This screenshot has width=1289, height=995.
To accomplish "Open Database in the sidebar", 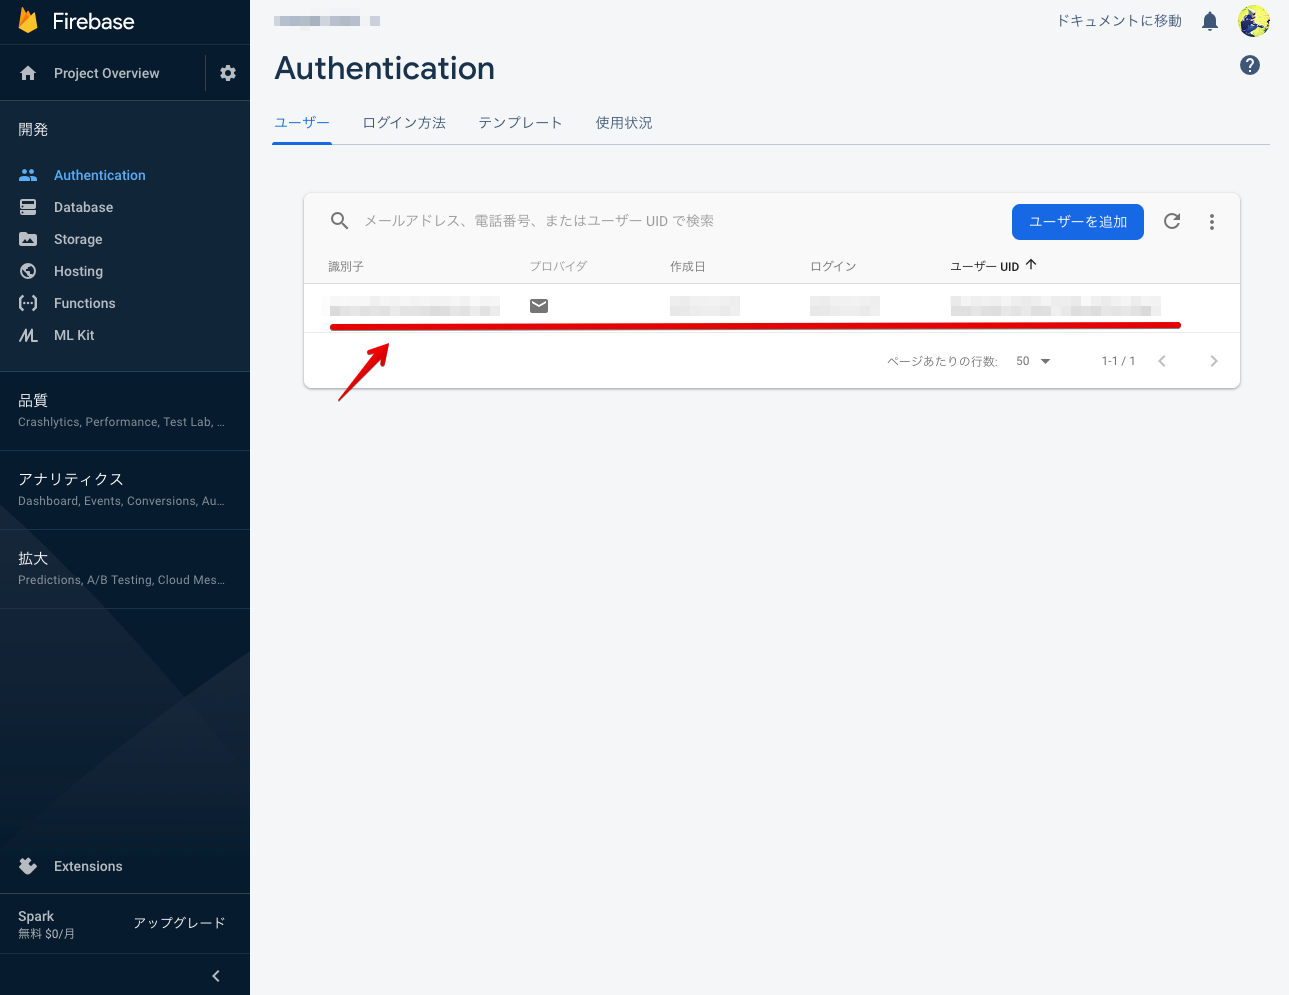I will 83,207.
